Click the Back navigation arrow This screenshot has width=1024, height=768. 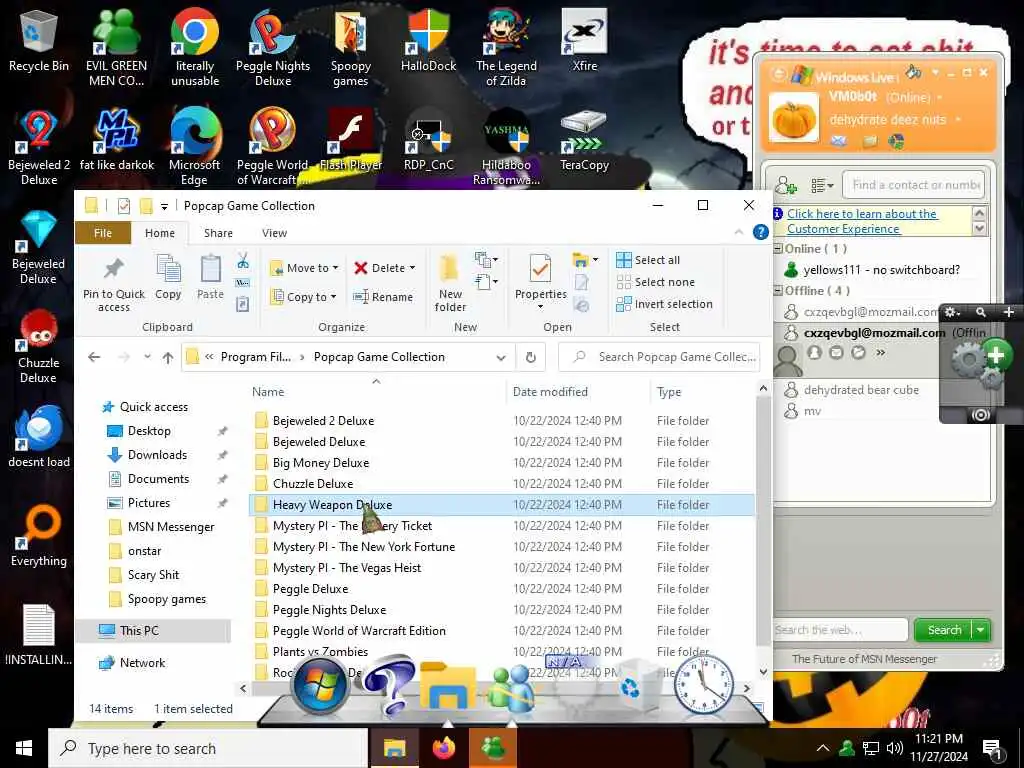click(94, 357)
